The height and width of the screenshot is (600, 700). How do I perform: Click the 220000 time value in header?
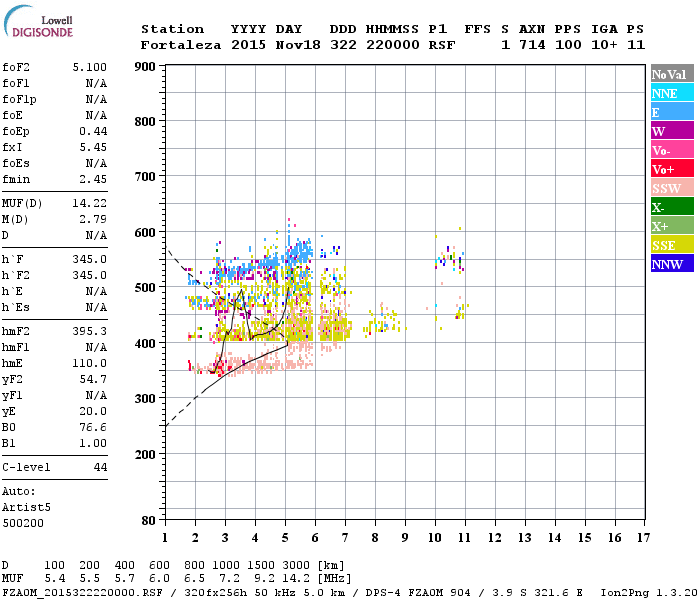point(393,45)
